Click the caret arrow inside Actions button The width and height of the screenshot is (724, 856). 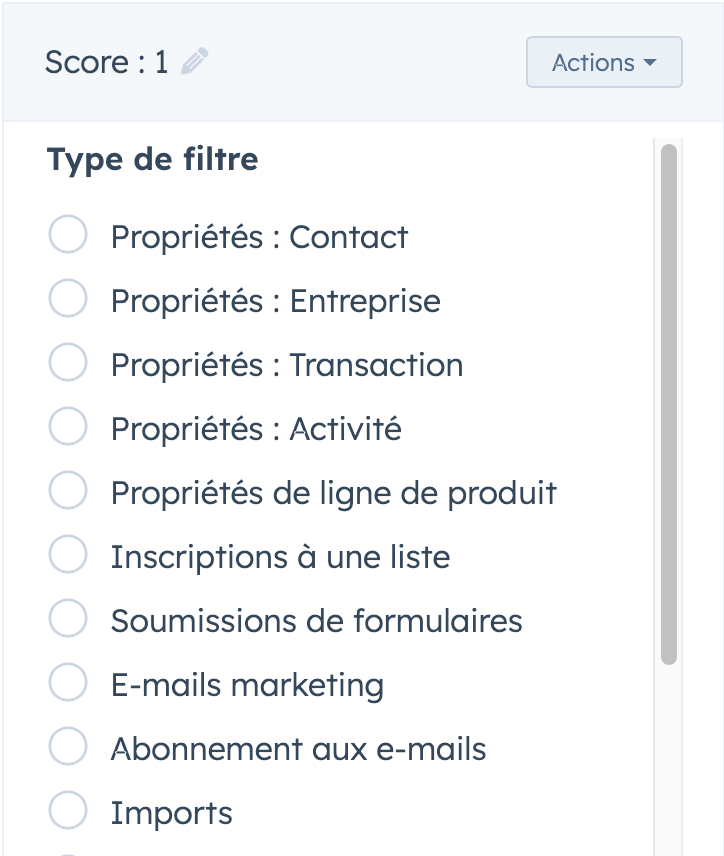tap(650, 62)
